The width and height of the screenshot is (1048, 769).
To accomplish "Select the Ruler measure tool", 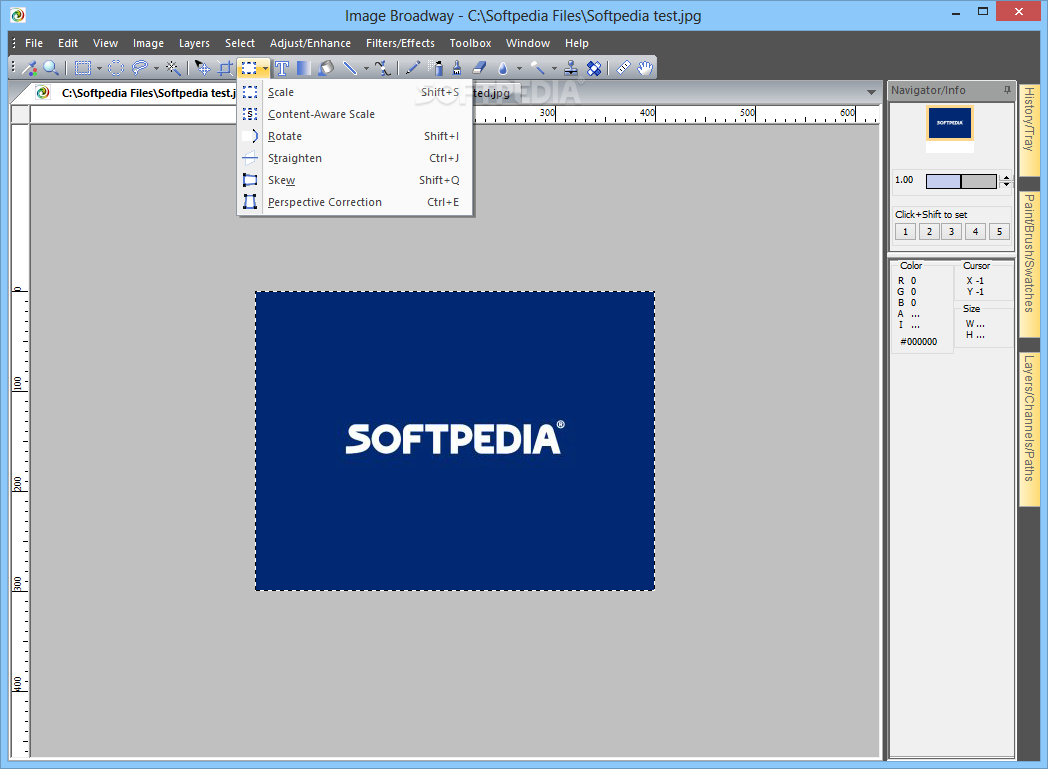I will pyautogui.click(x=623, y=67).
